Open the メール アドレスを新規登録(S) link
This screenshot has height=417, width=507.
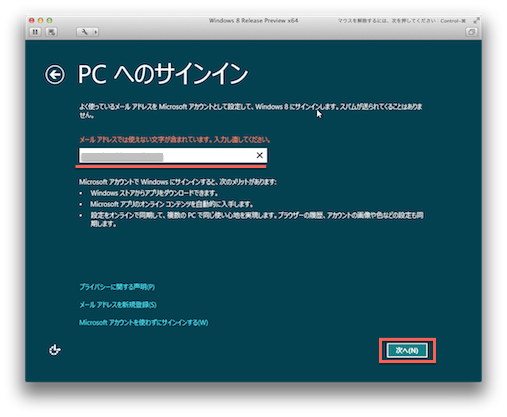(118, 305)
